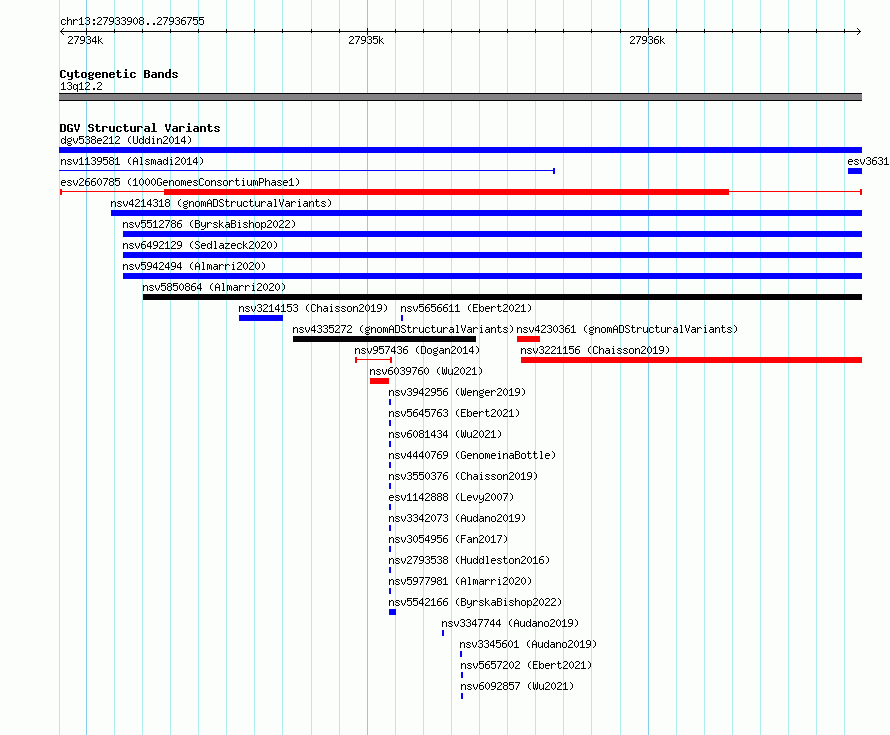Select nsv4214318 gnomADStructuralVariants label
This screenshot has height=735, width=890.
pyautogui.click(x=221, y=203)
